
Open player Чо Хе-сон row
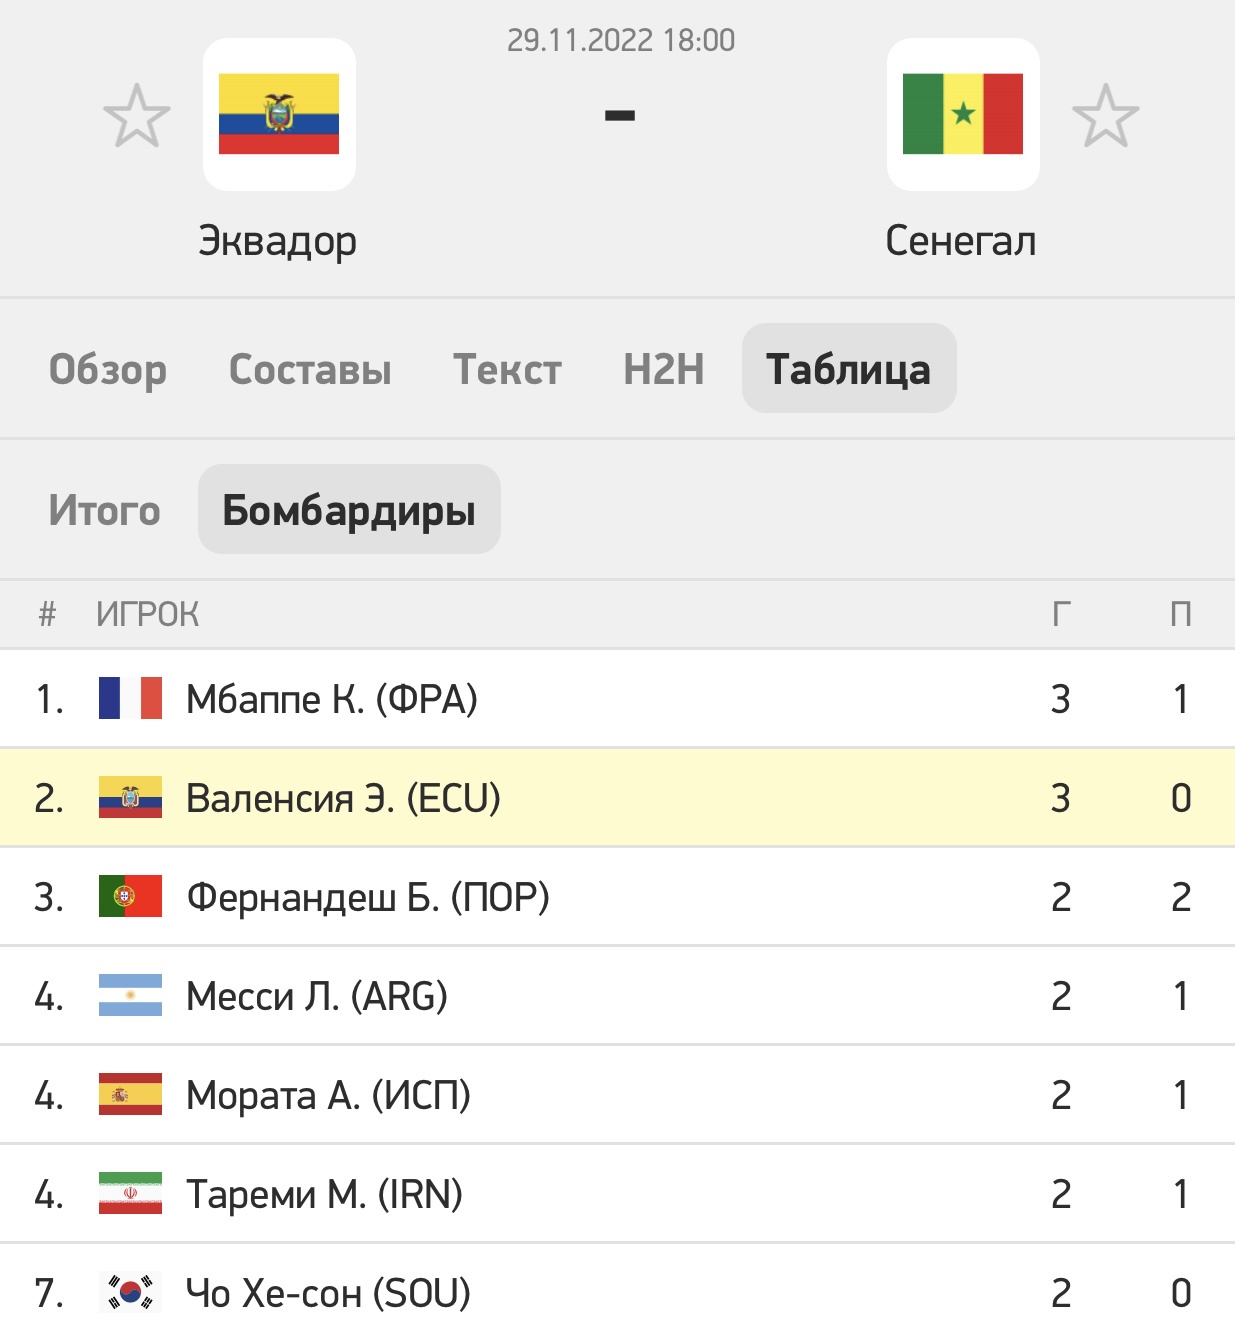click(x=617, y=1289)
